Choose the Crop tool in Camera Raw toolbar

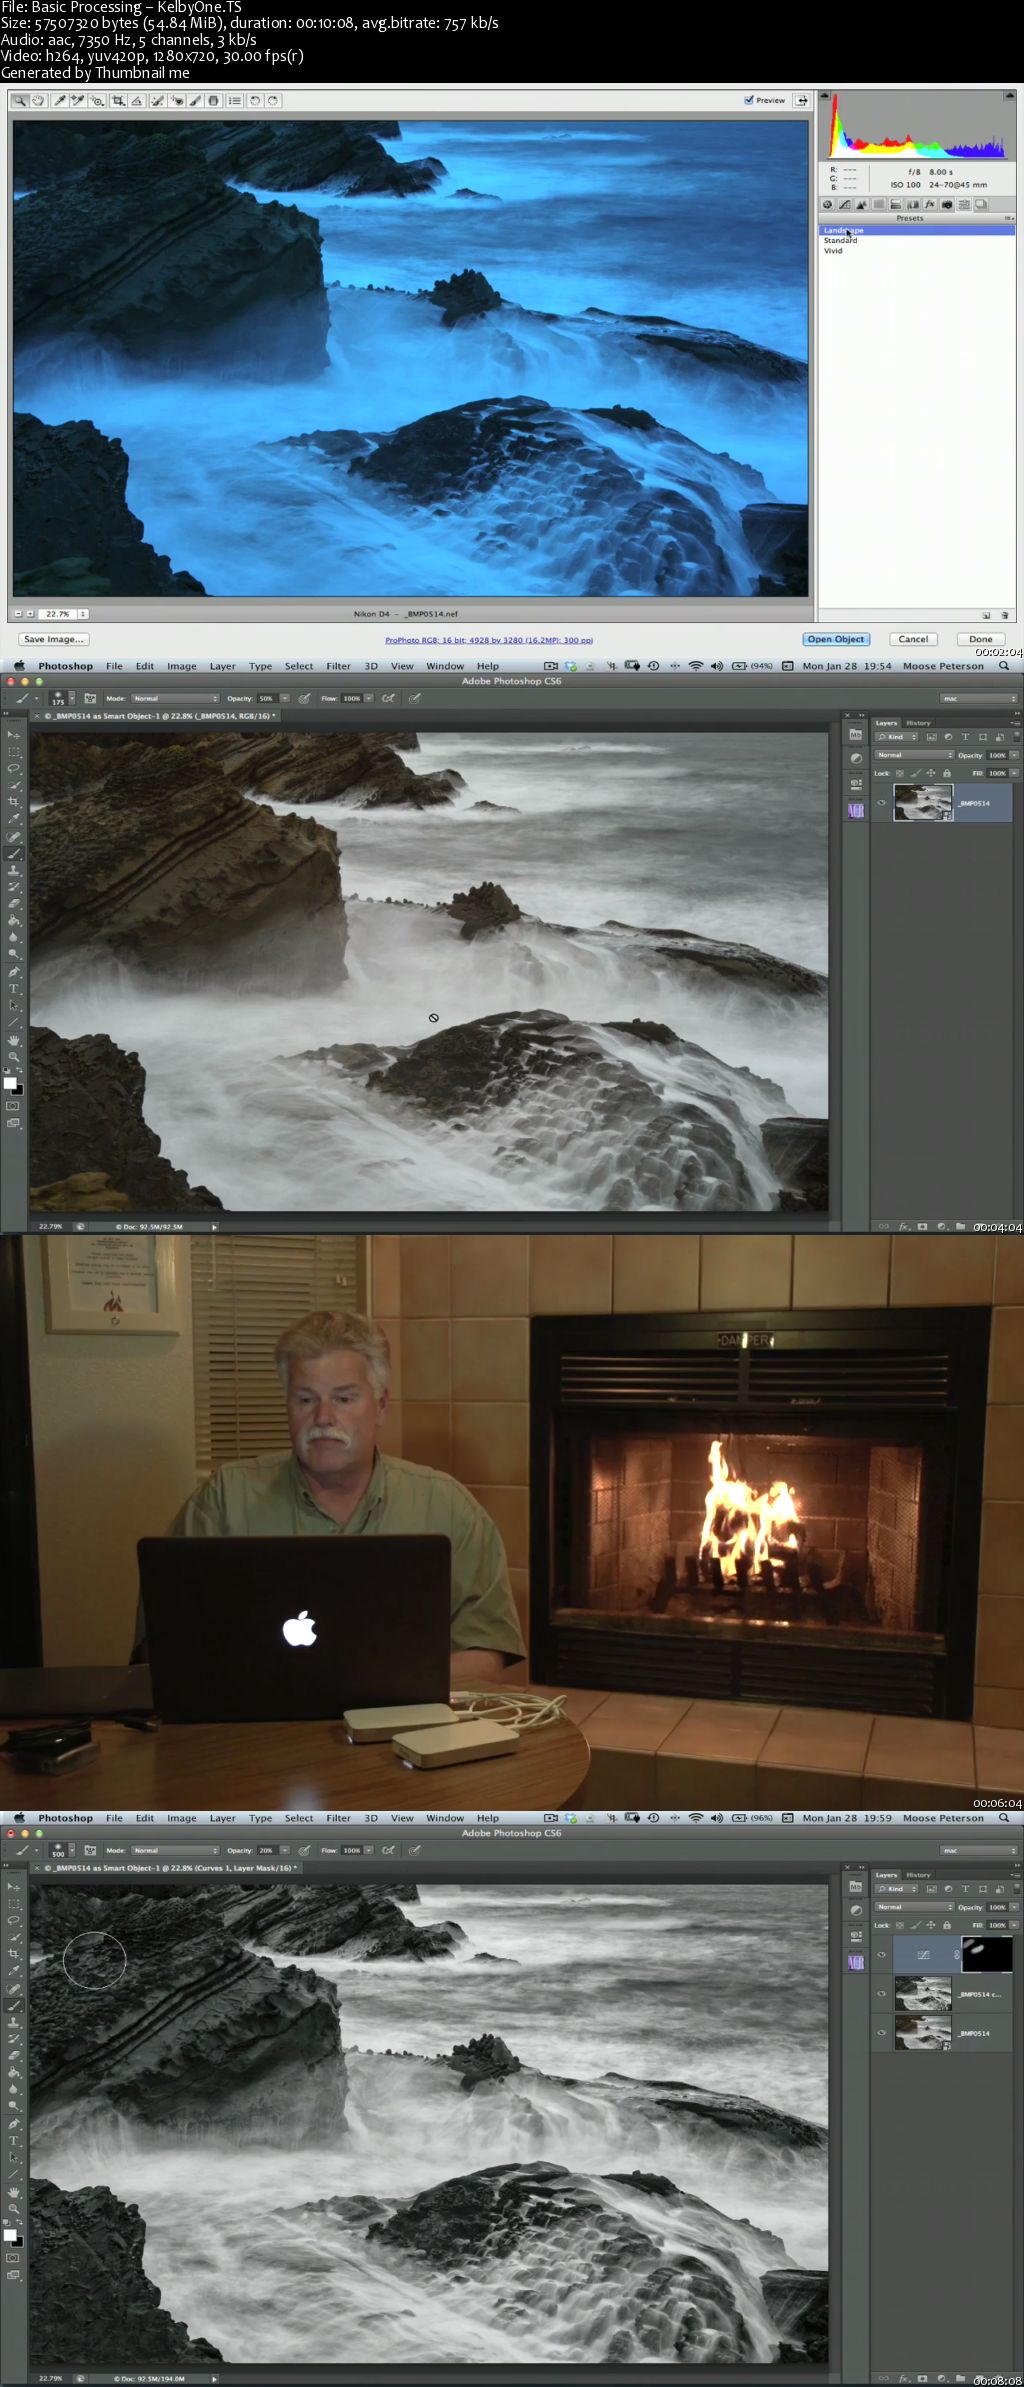click(118, 101)
